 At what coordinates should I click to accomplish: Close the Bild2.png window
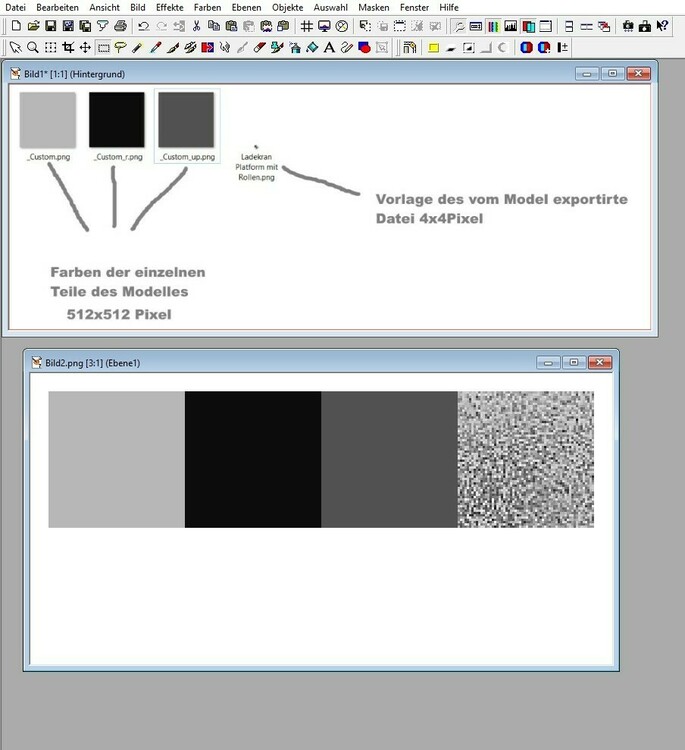tap(600, 363)
